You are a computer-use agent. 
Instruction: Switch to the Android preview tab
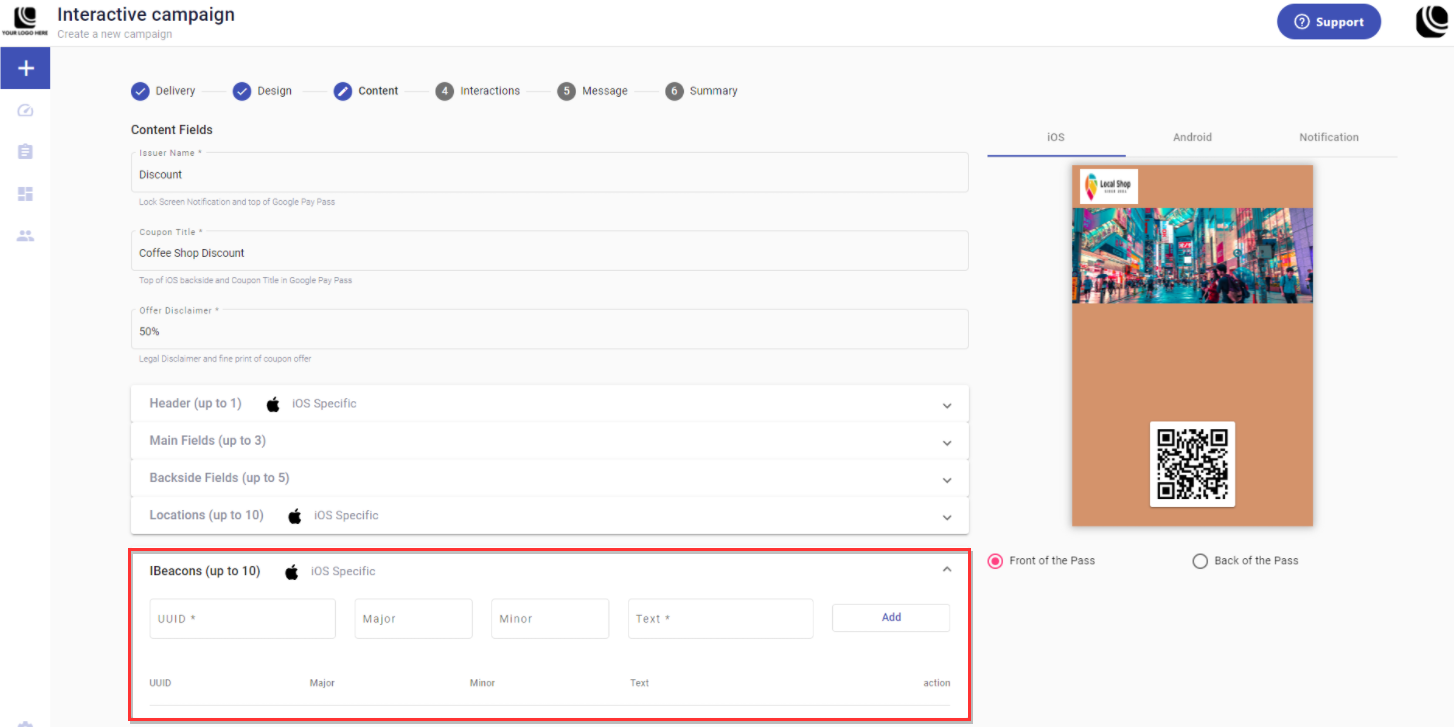(1192, 137)
